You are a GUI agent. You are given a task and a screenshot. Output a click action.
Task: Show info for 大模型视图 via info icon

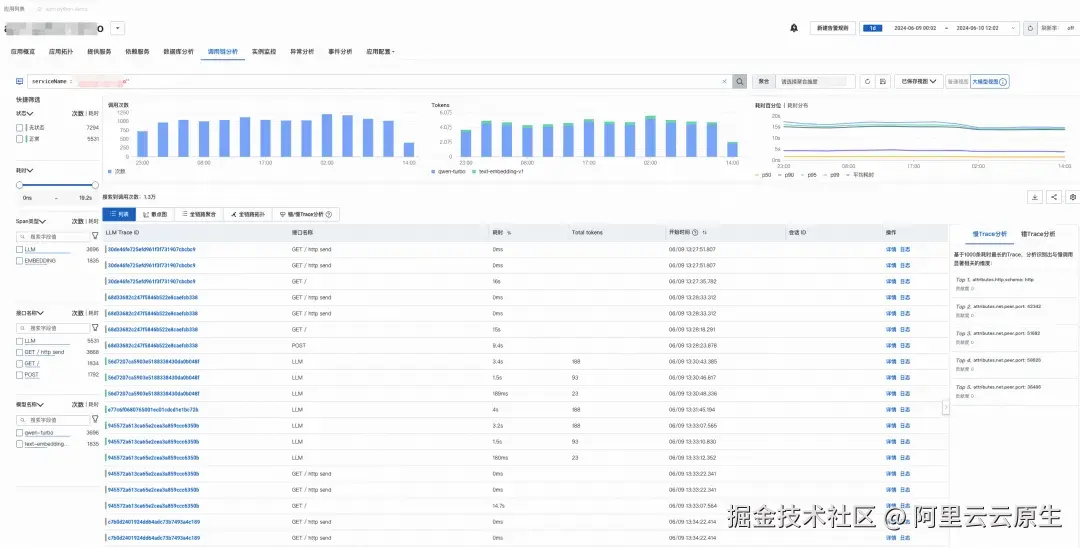click(x=1003, y=82)
